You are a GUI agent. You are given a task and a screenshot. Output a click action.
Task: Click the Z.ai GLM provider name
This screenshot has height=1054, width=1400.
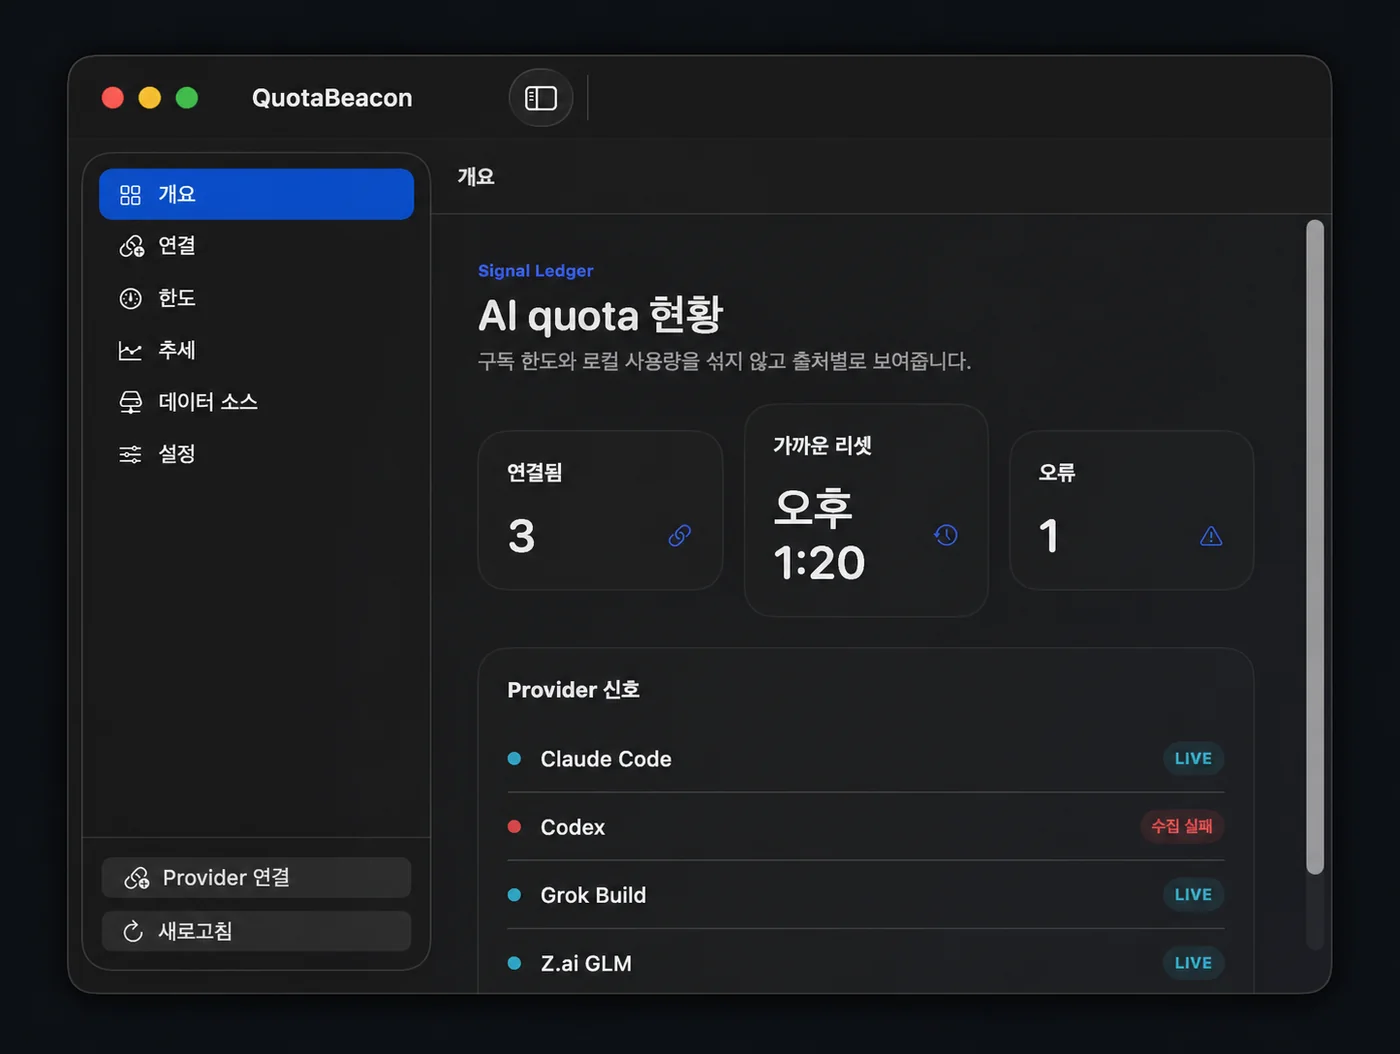point(586,963)
